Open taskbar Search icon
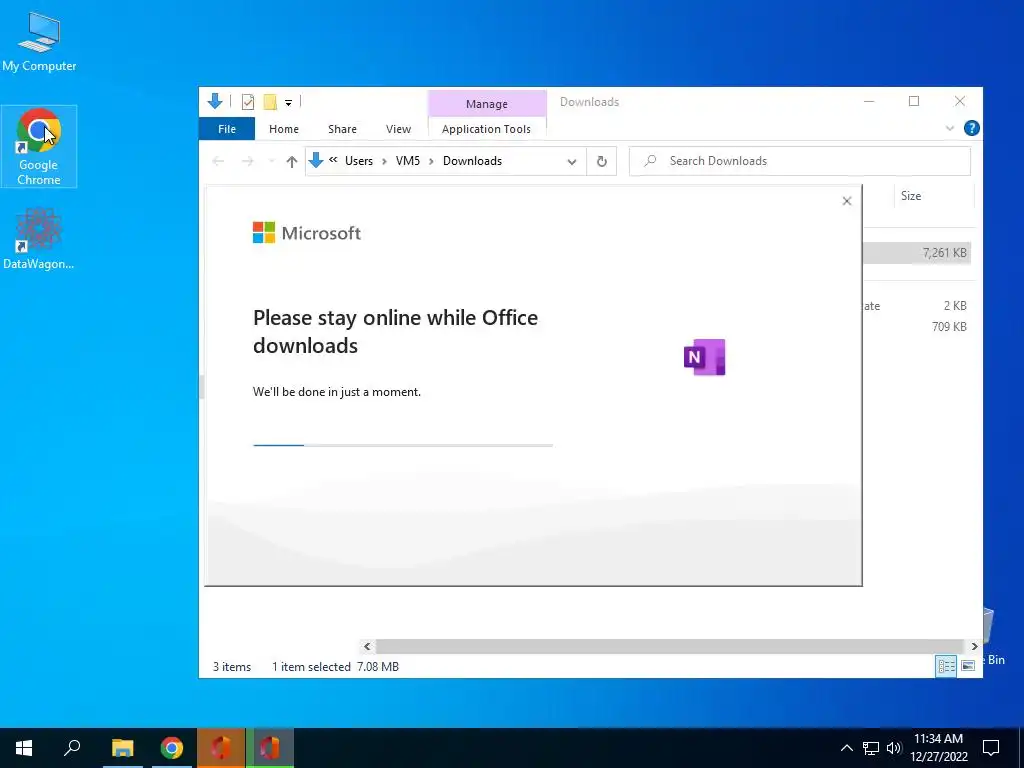The width and height of the screenshot is (1024, 768). (x=72, y=748)
